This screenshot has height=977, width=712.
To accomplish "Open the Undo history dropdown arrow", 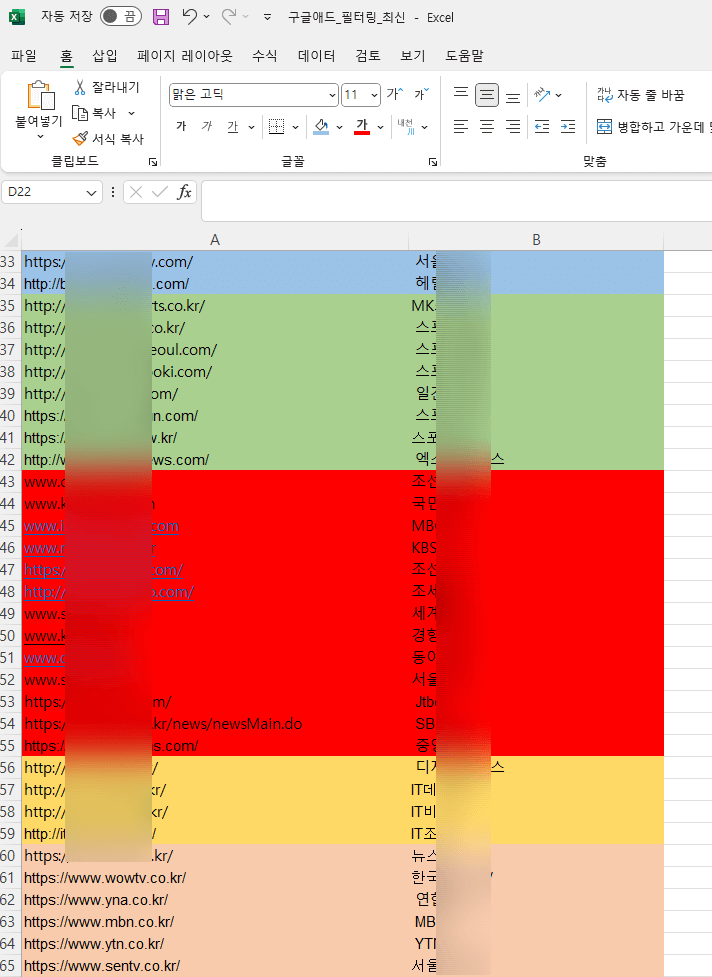I will tap(207, 17).
